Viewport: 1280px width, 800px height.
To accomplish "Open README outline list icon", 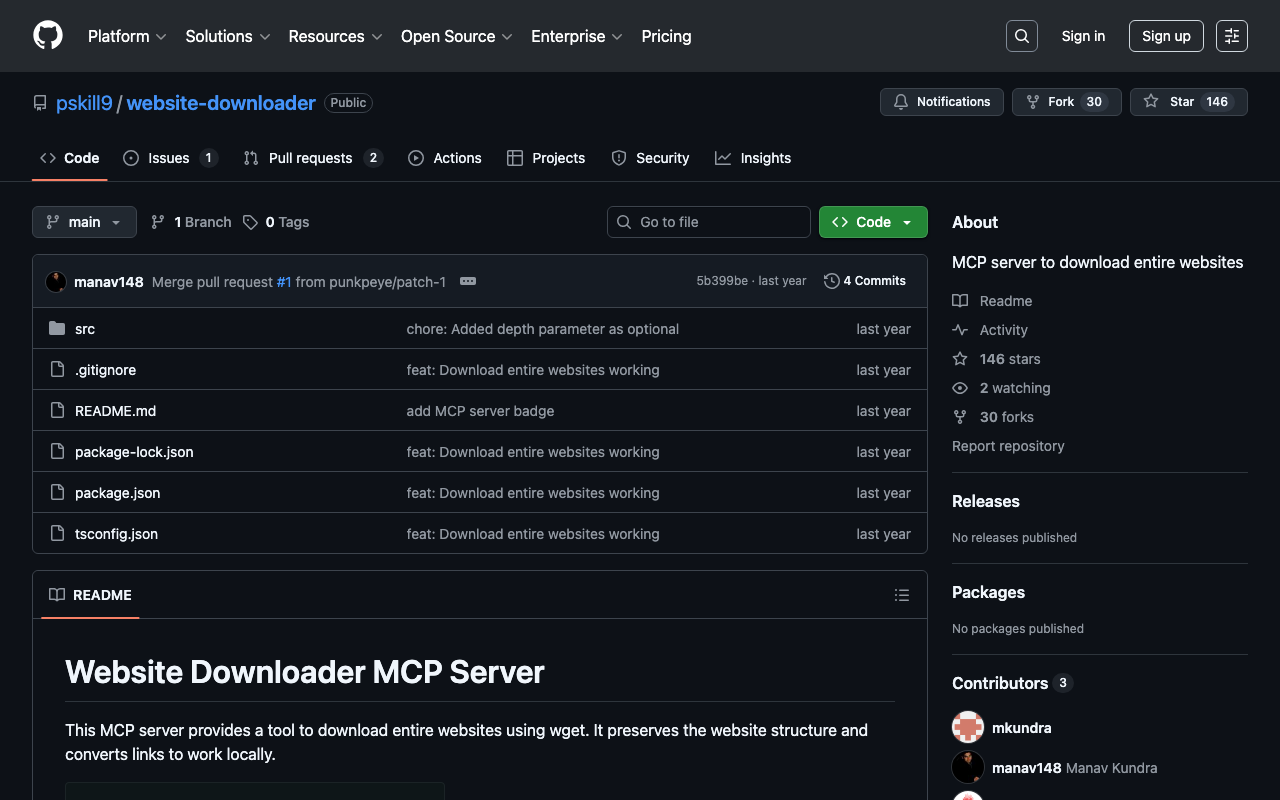I will click(x=901, y=595).
